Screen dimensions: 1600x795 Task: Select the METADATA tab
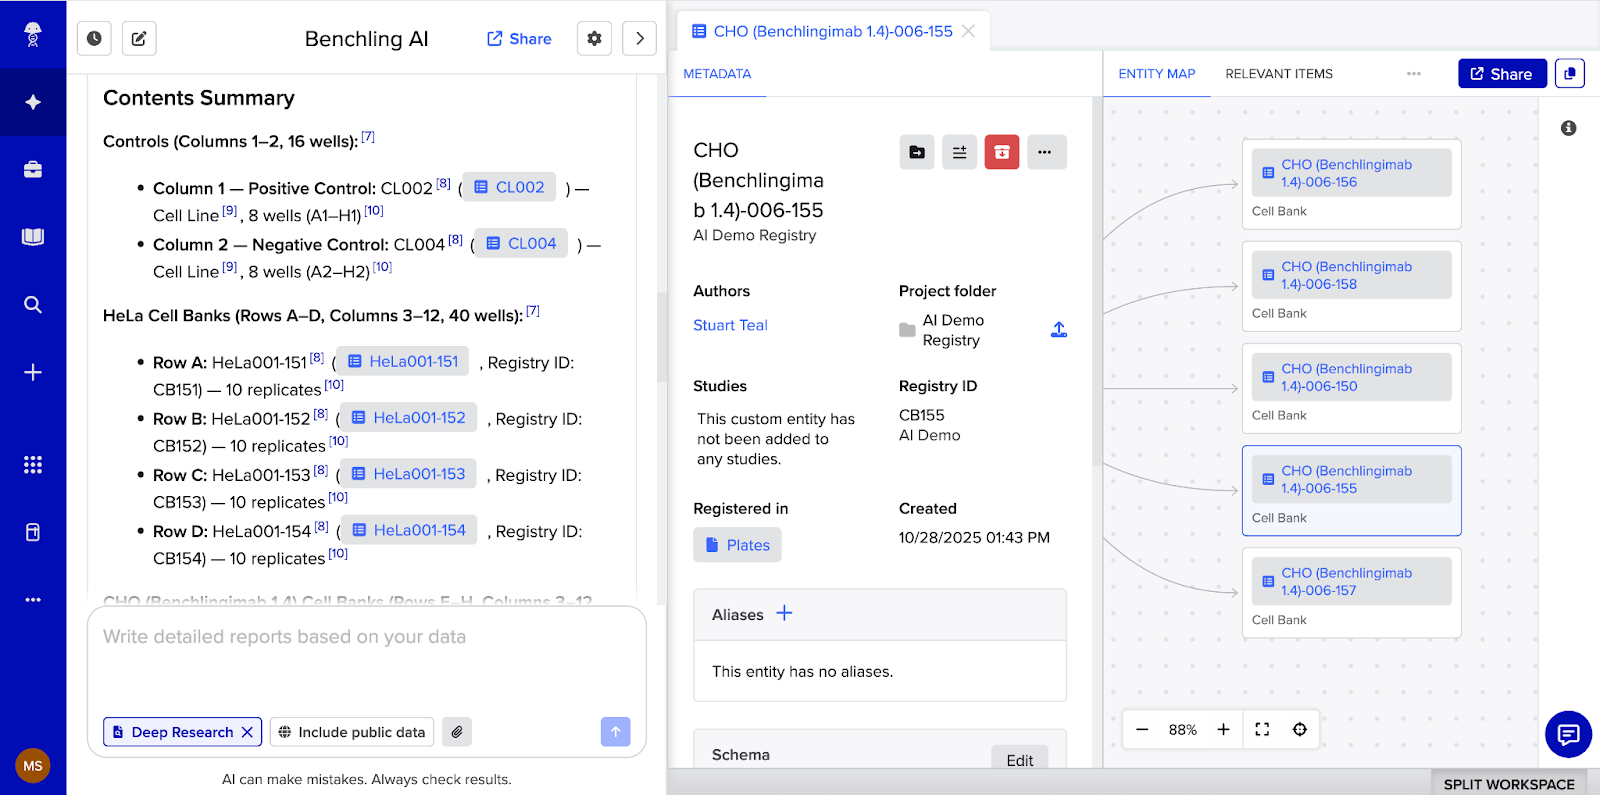click(717, 74)
